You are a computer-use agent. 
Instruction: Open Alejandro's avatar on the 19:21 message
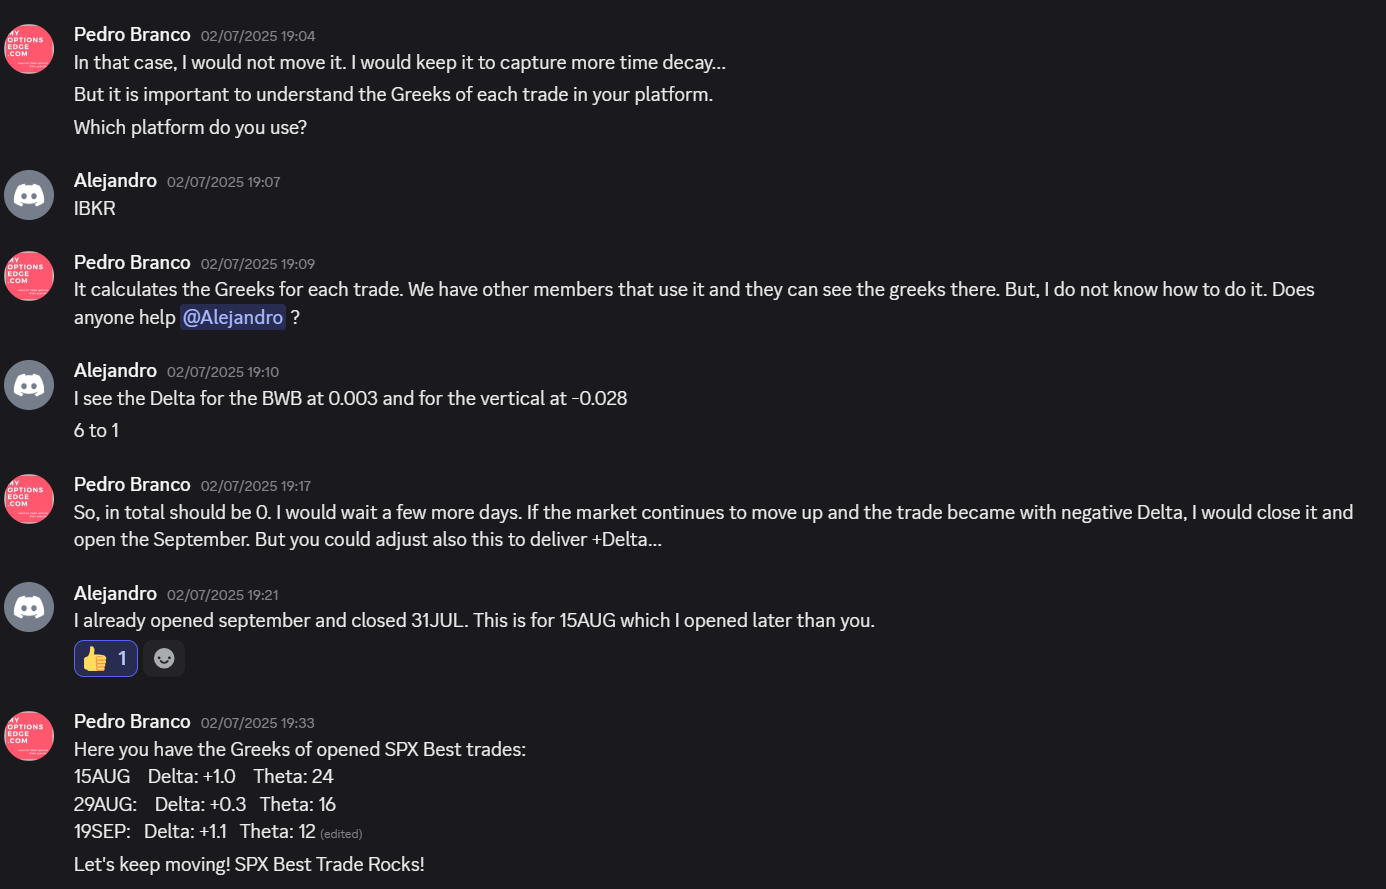[29, 607]
